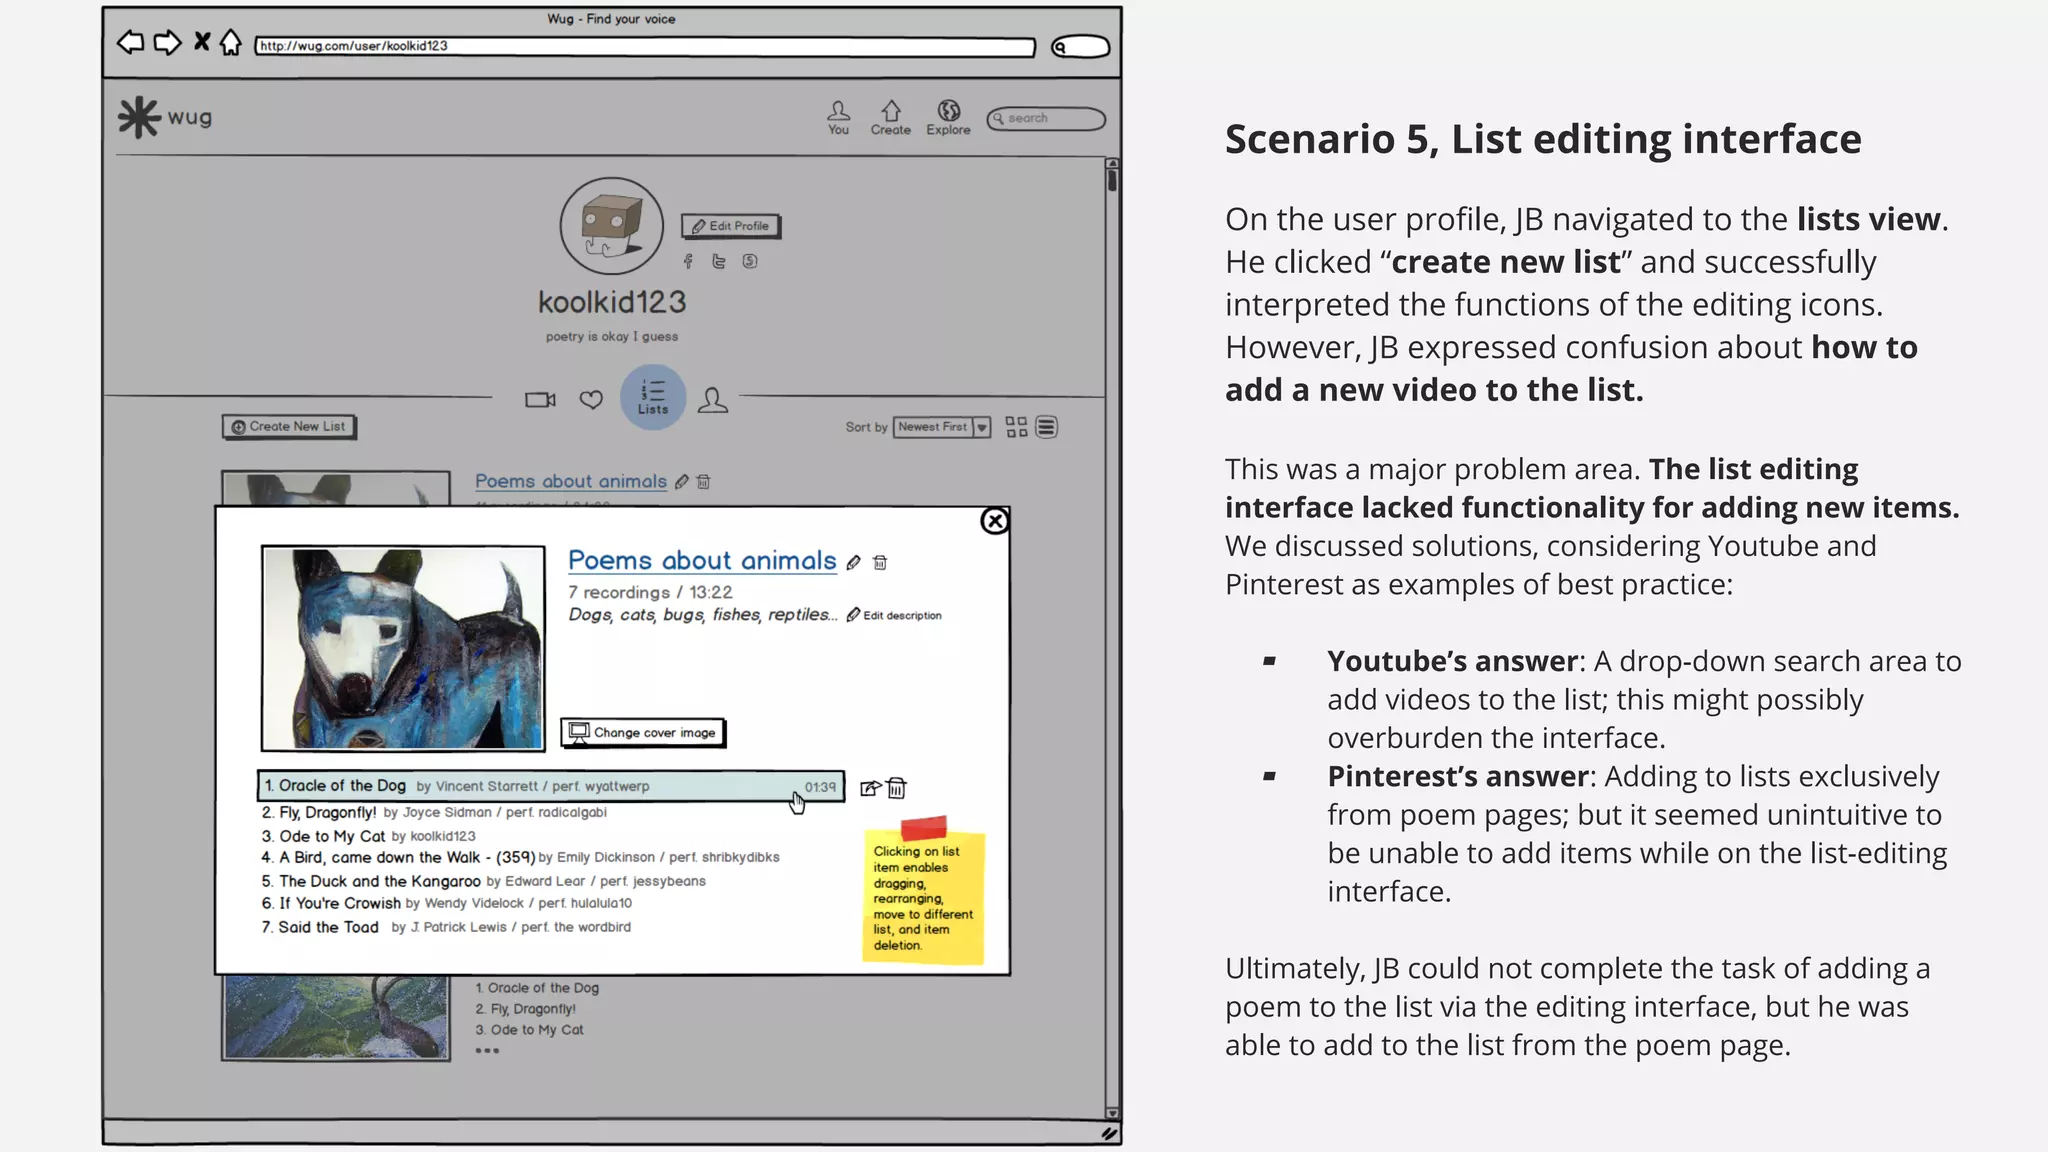2048x1152 pixels.
Task: Open the Newest First sort dropdown
Action: [x=941, y=428]
